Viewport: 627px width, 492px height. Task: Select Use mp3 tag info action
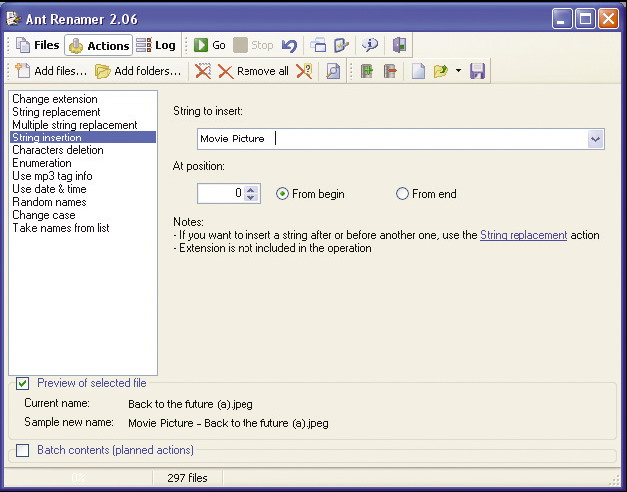[x=83, y=176]
